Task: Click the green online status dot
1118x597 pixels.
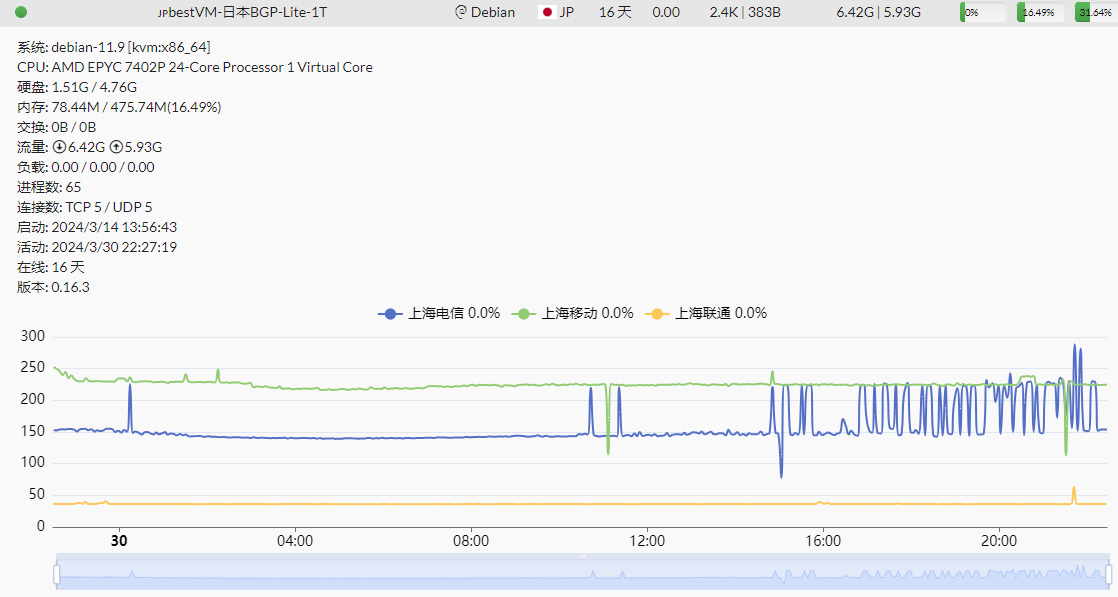Action: (21, 13)
